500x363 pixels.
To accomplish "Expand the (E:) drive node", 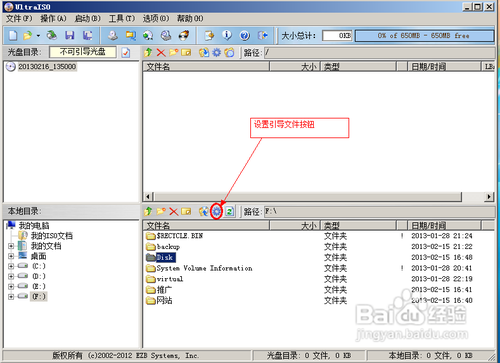I will (11, 286).
